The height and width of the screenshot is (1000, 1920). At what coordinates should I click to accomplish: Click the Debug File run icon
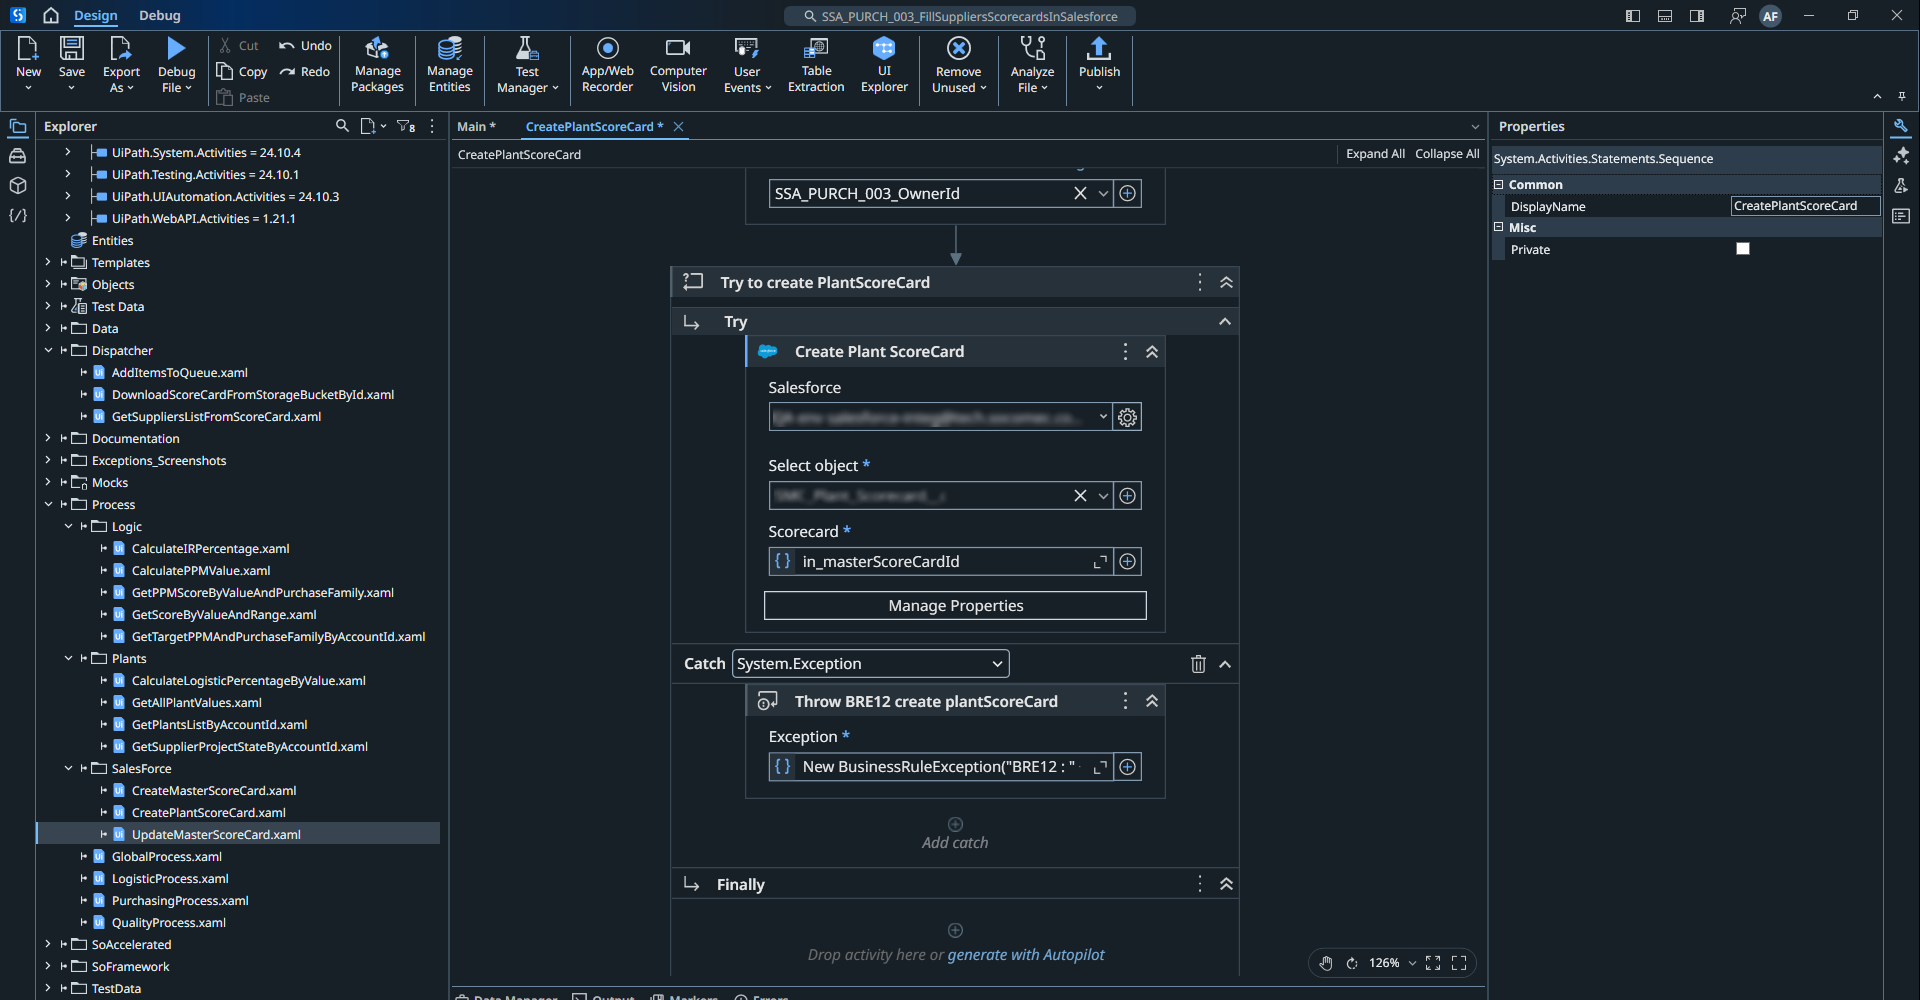click(x=176, y=48)
